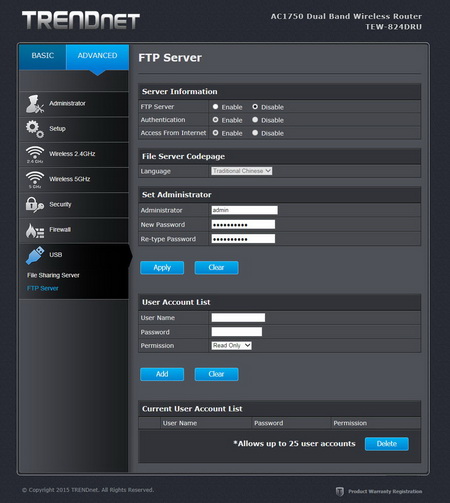
Task: Click the USB plug icon
Action: pyautogui.click(x=35, y=255)
